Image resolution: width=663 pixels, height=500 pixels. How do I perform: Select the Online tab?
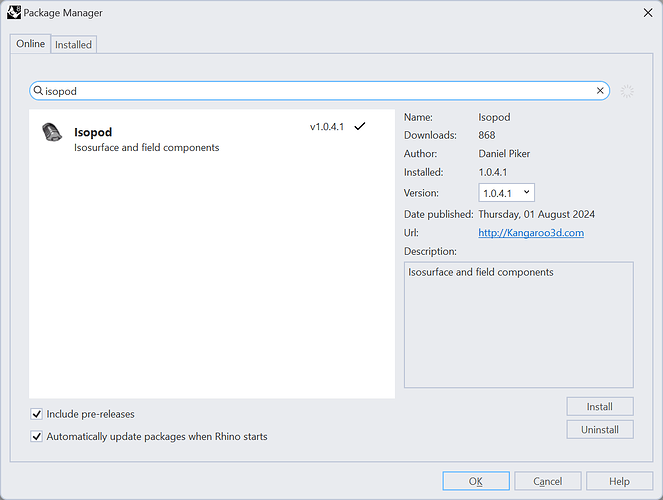coord(30,44)
